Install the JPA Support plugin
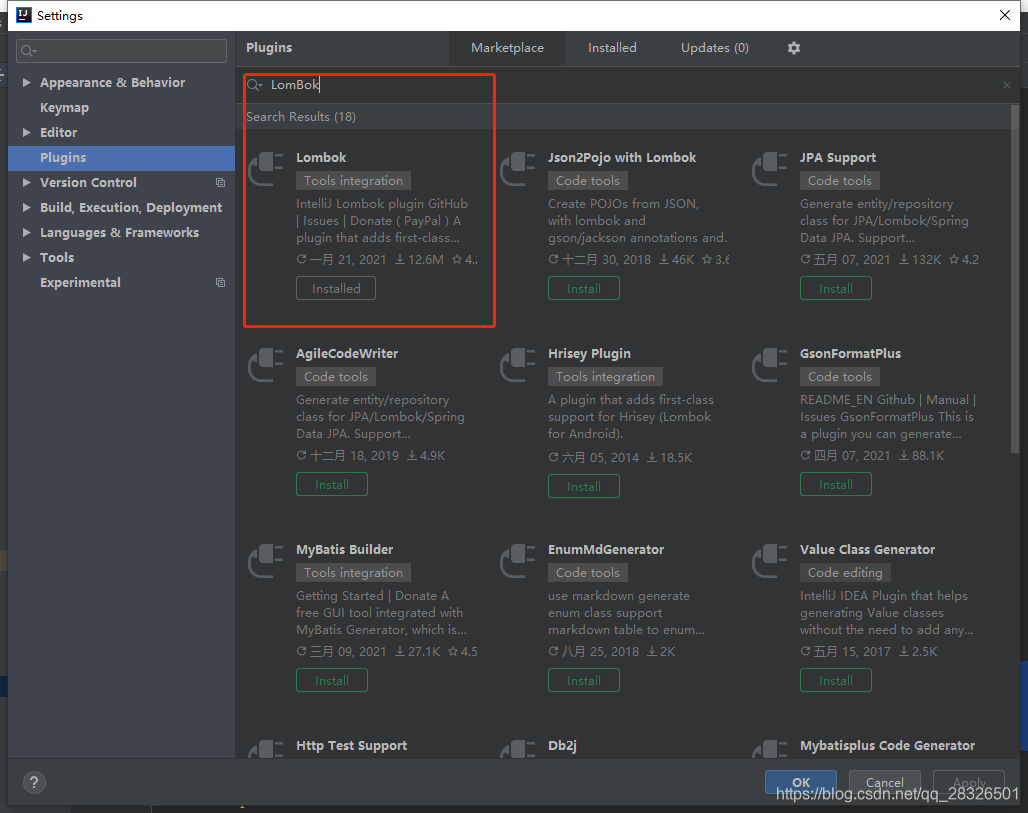 [835, 288]
